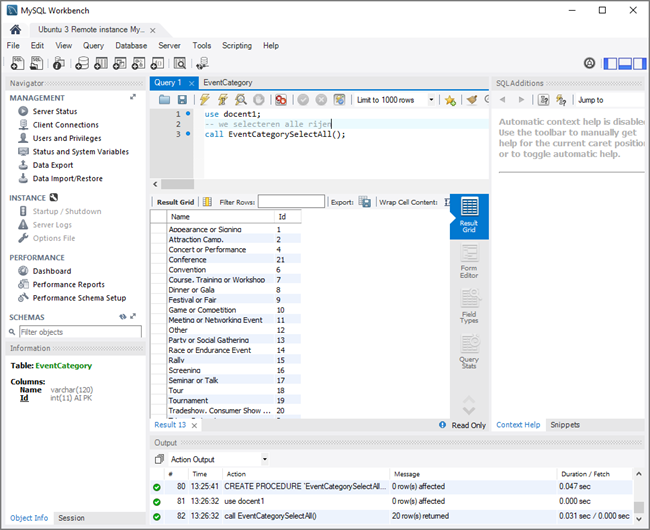This screenshot has height=530, width=650.
Task: Toggle bottom output panel visibility
Action: [x=625, y=63]
